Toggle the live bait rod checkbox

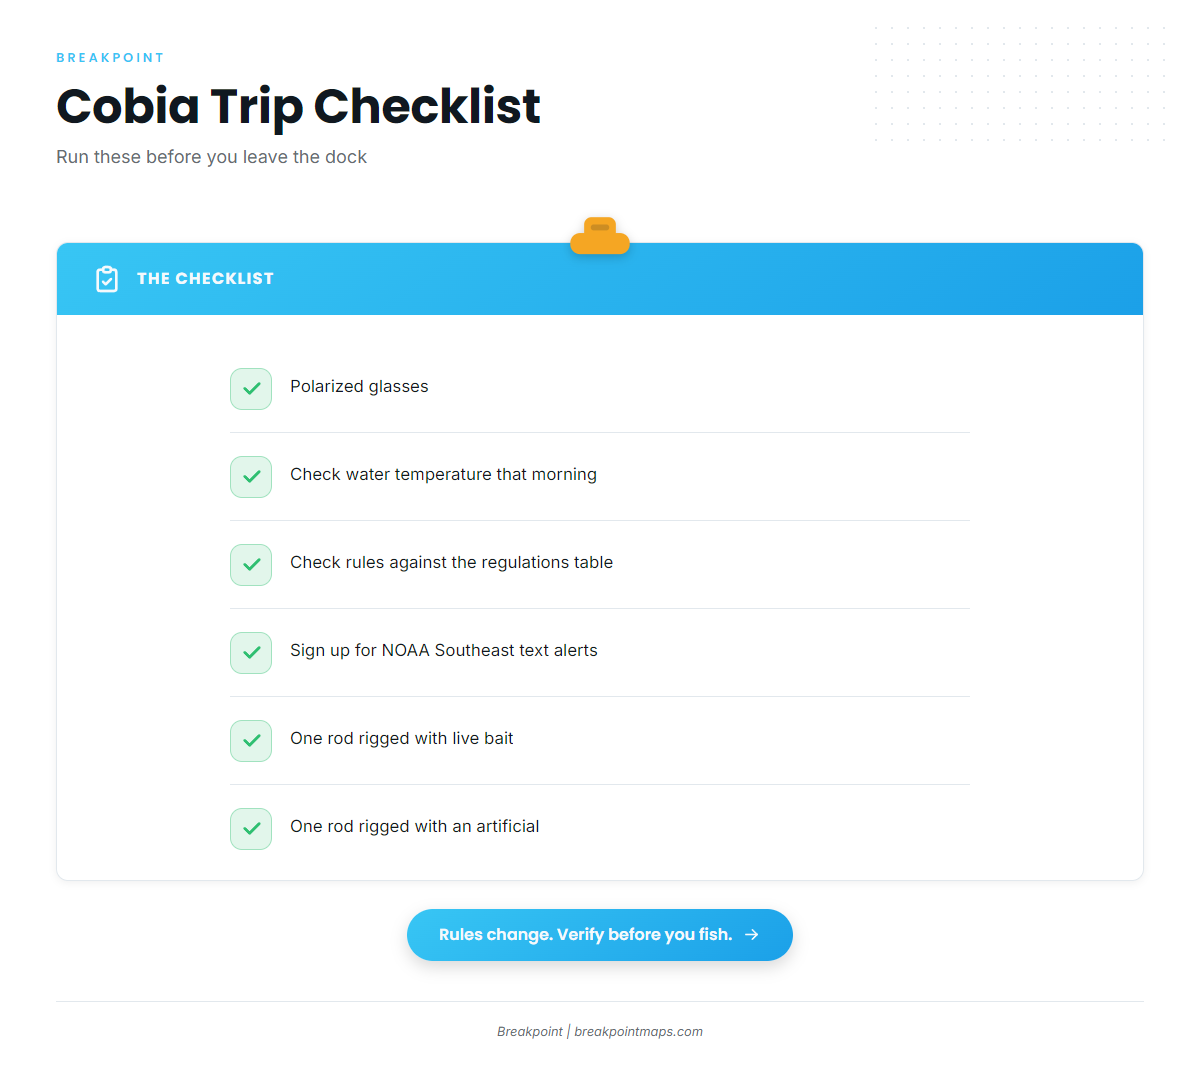coord(251,741)
